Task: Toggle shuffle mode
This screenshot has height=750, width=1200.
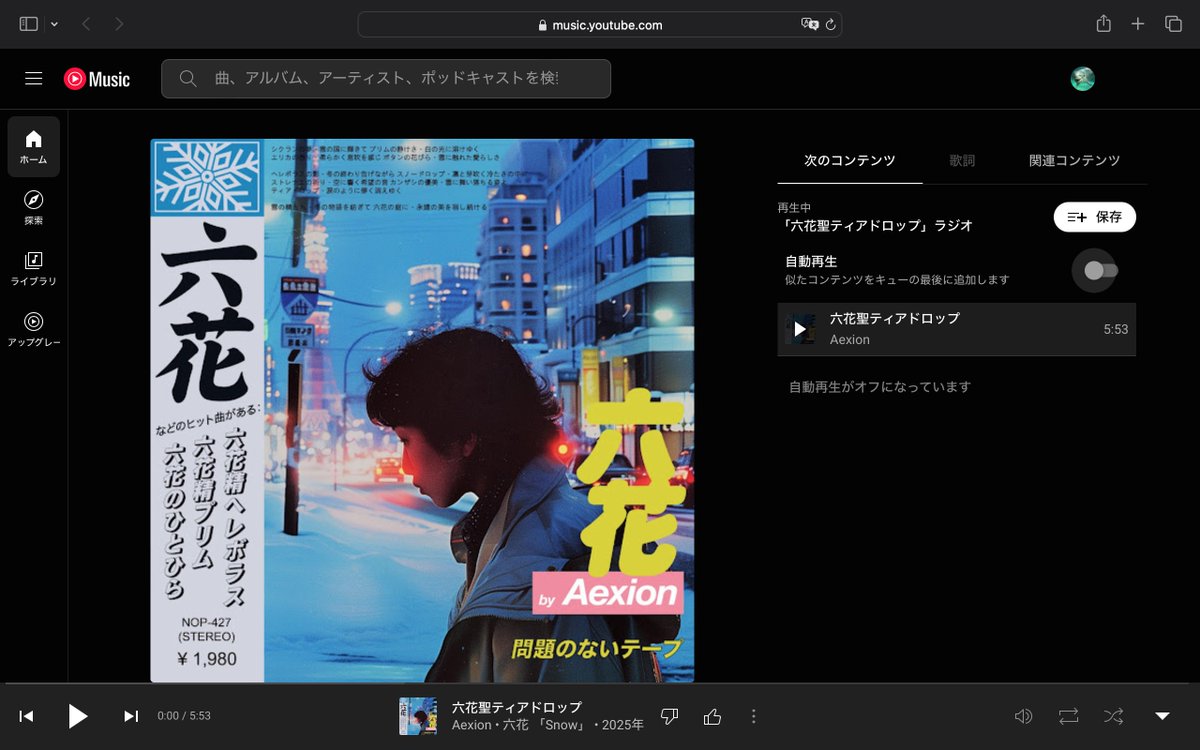Action: pyautogui.click(x=1113, y=716)
